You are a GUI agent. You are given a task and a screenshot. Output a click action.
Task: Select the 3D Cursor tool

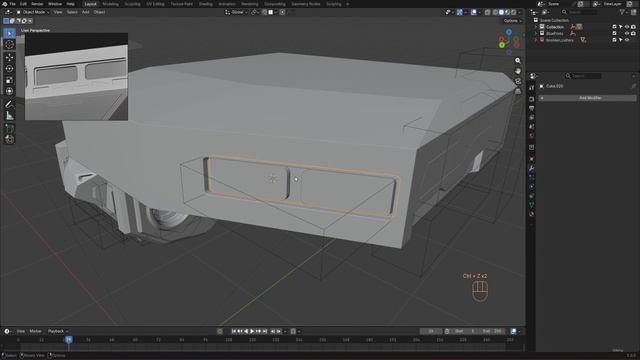coord(9,44)
